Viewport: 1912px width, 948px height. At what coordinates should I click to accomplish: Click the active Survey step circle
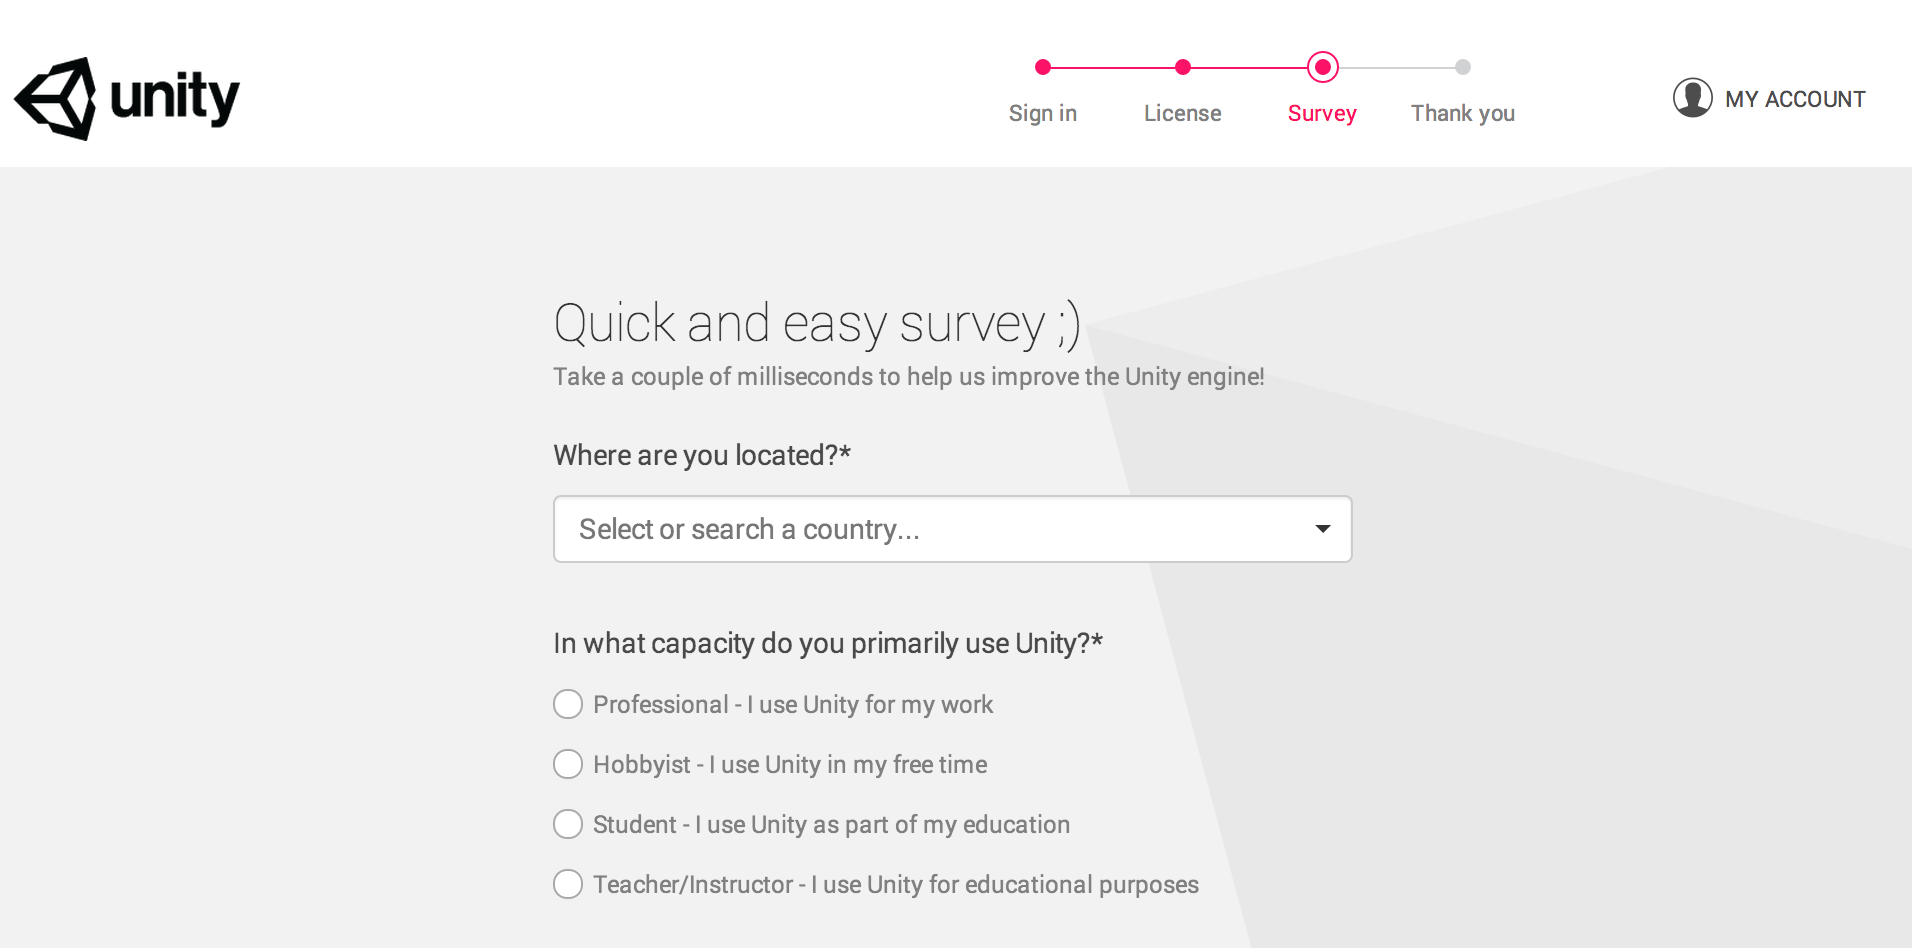1322,67
